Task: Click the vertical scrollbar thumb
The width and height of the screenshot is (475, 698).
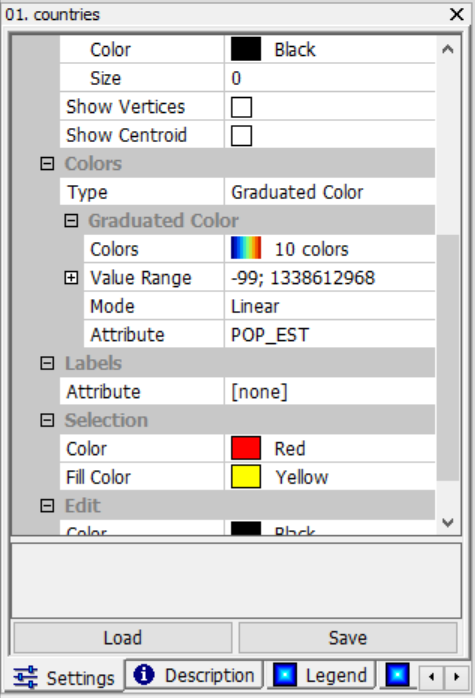Action: [448, 358]
